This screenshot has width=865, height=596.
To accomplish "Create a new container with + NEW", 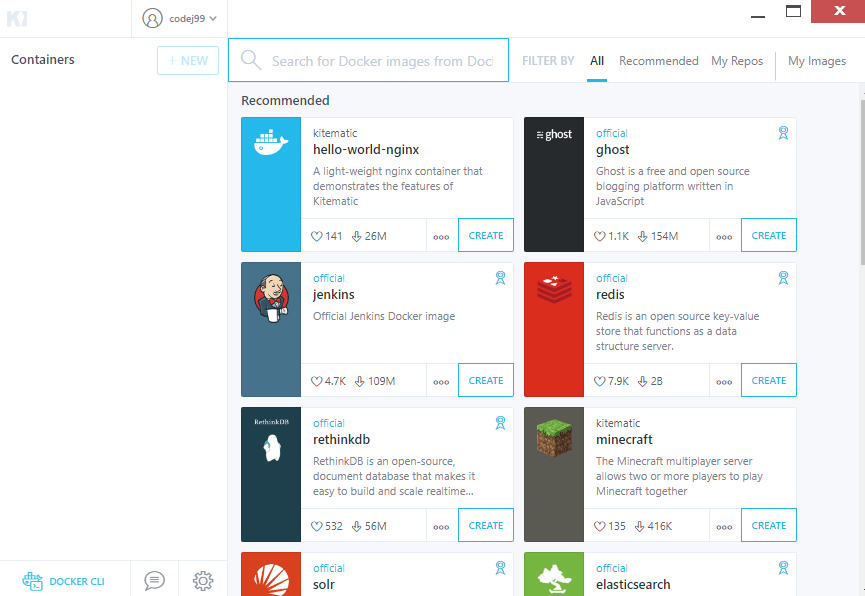I will pos(188,61).
